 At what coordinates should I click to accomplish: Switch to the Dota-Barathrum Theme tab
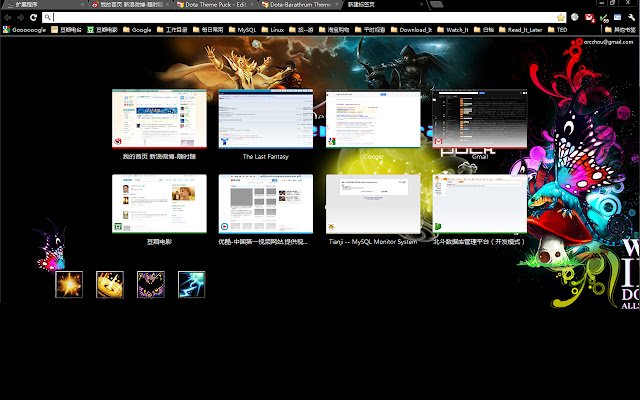300,4
